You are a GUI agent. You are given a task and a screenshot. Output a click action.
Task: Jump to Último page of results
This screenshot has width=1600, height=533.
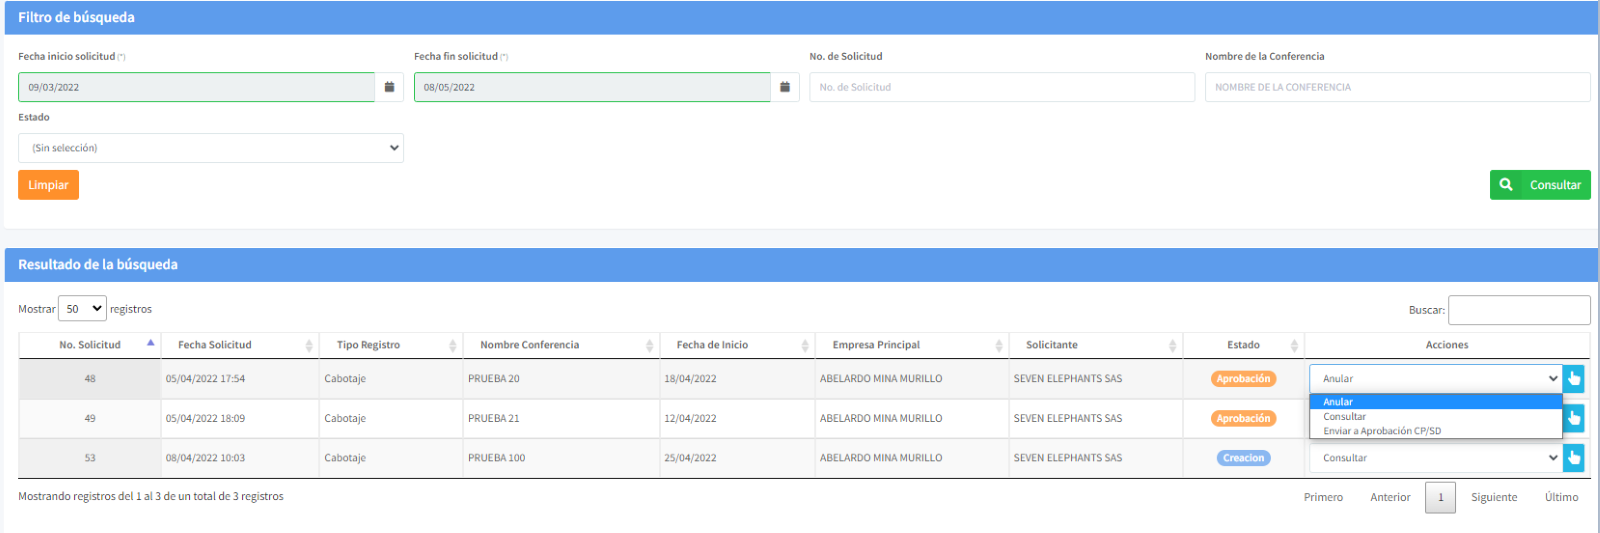click(1561, 497)
